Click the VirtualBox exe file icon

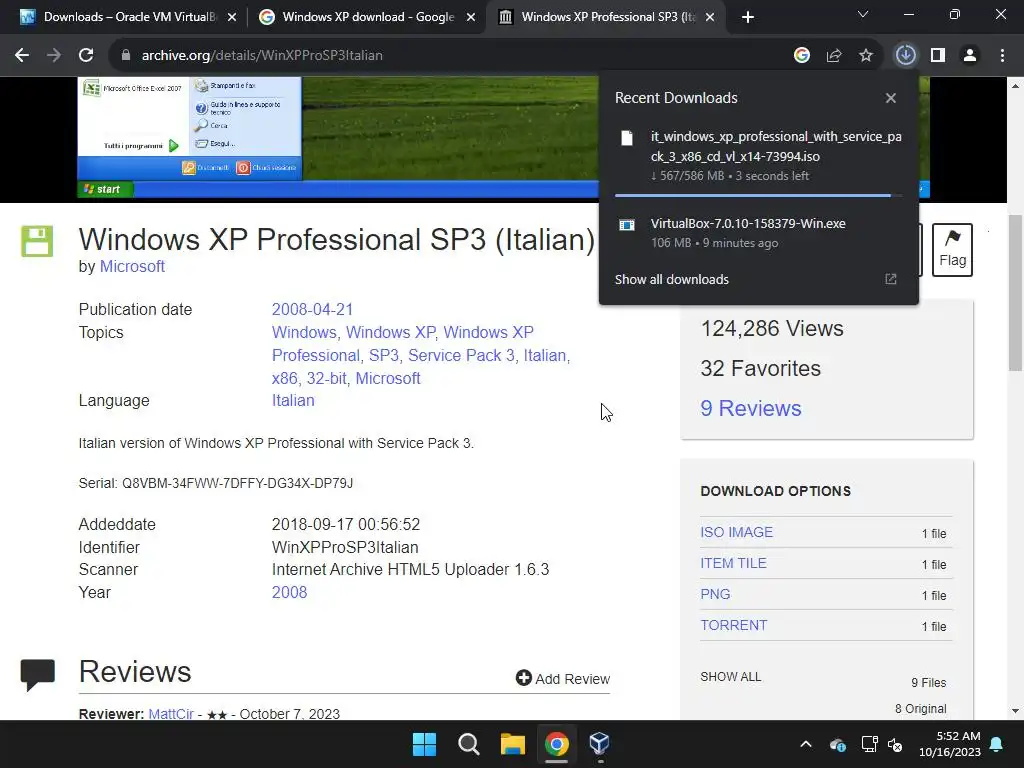tap(627, 225)
